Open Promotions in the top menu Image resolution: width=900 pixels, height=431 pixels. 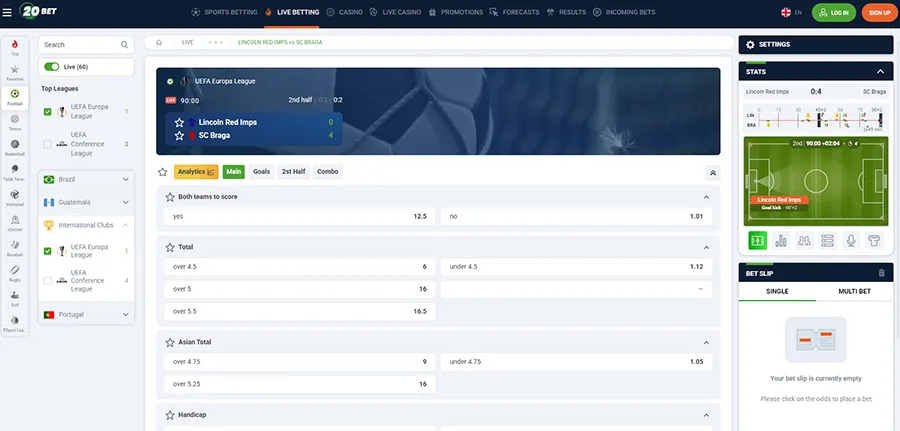pos(456,12)
